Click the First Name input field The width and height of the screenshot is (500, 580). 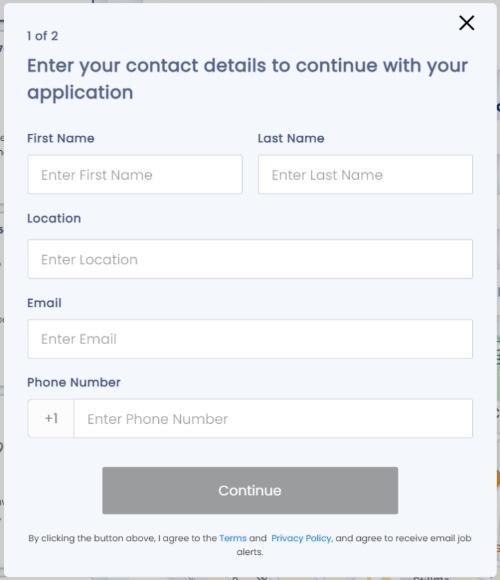click(x=135, y=175)
